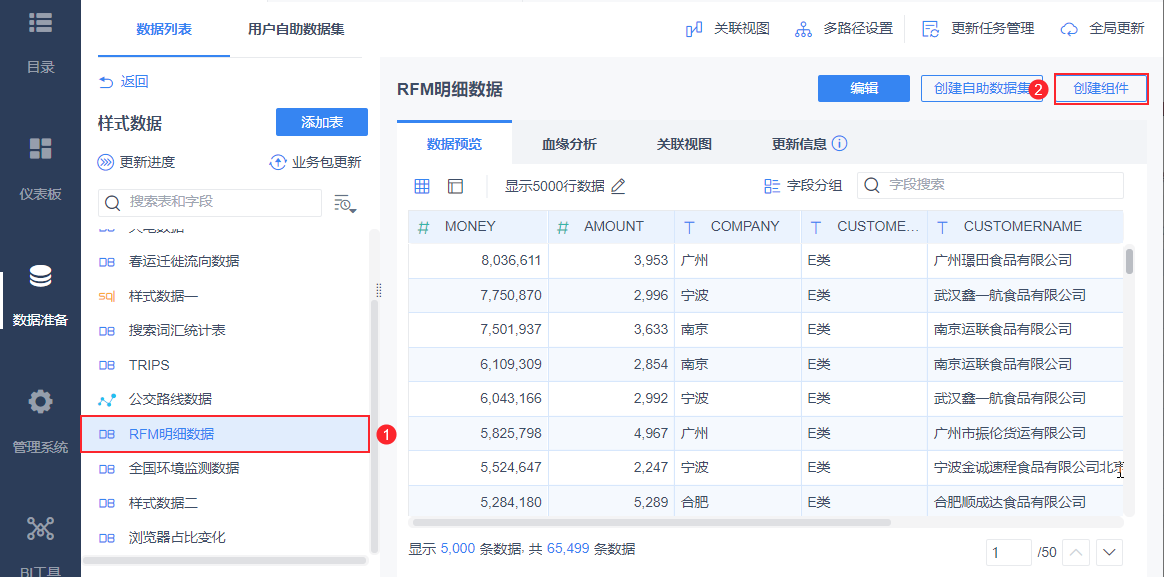Click the 字段搜索 input field
1164x577 pixels.
coord(990,186)
